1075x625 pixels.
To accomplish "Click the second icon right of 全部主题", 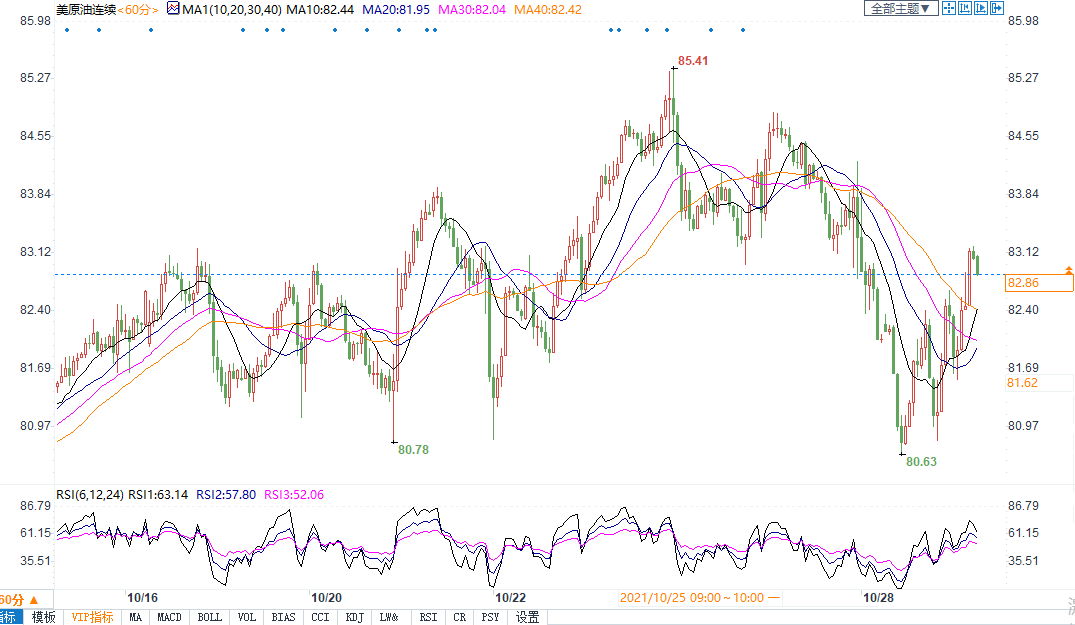I will (965, 8).
